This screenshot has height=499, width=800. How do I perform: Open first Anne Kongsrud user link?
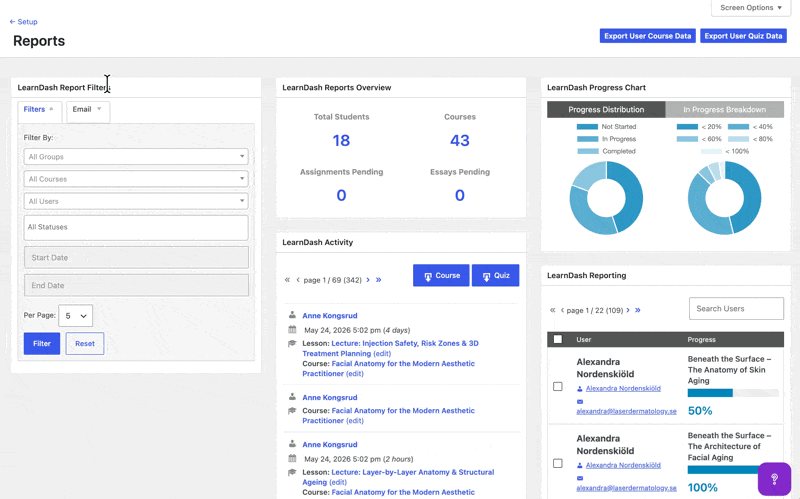[x=330, y=315]
